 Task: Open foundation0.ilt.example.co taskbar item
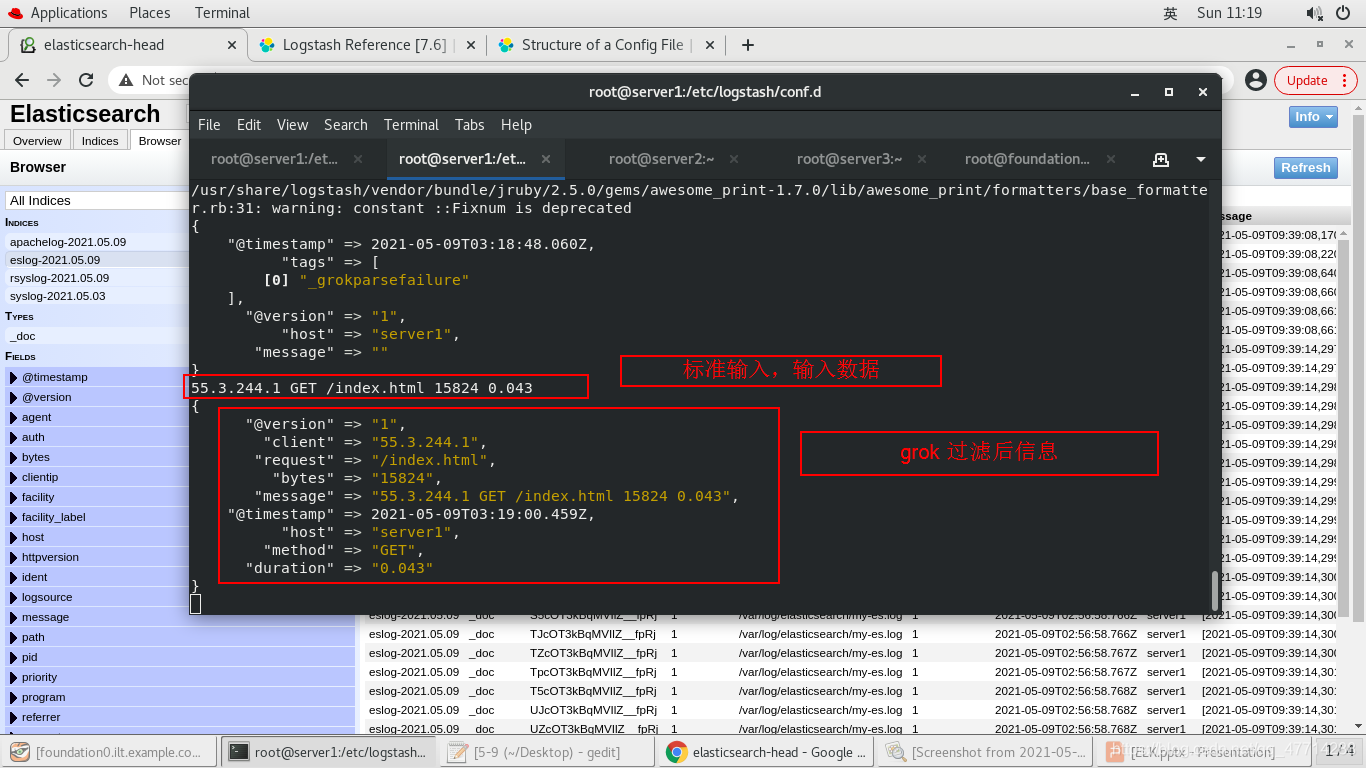(x=108, y=752)
